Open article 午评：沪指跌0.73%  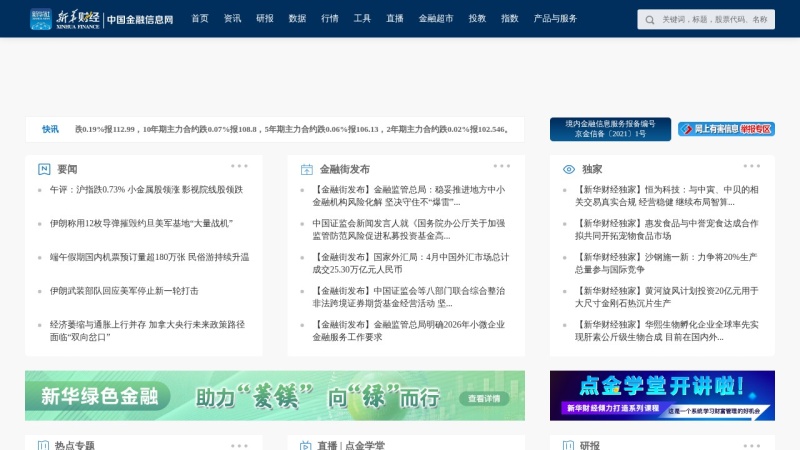point(146,190)
